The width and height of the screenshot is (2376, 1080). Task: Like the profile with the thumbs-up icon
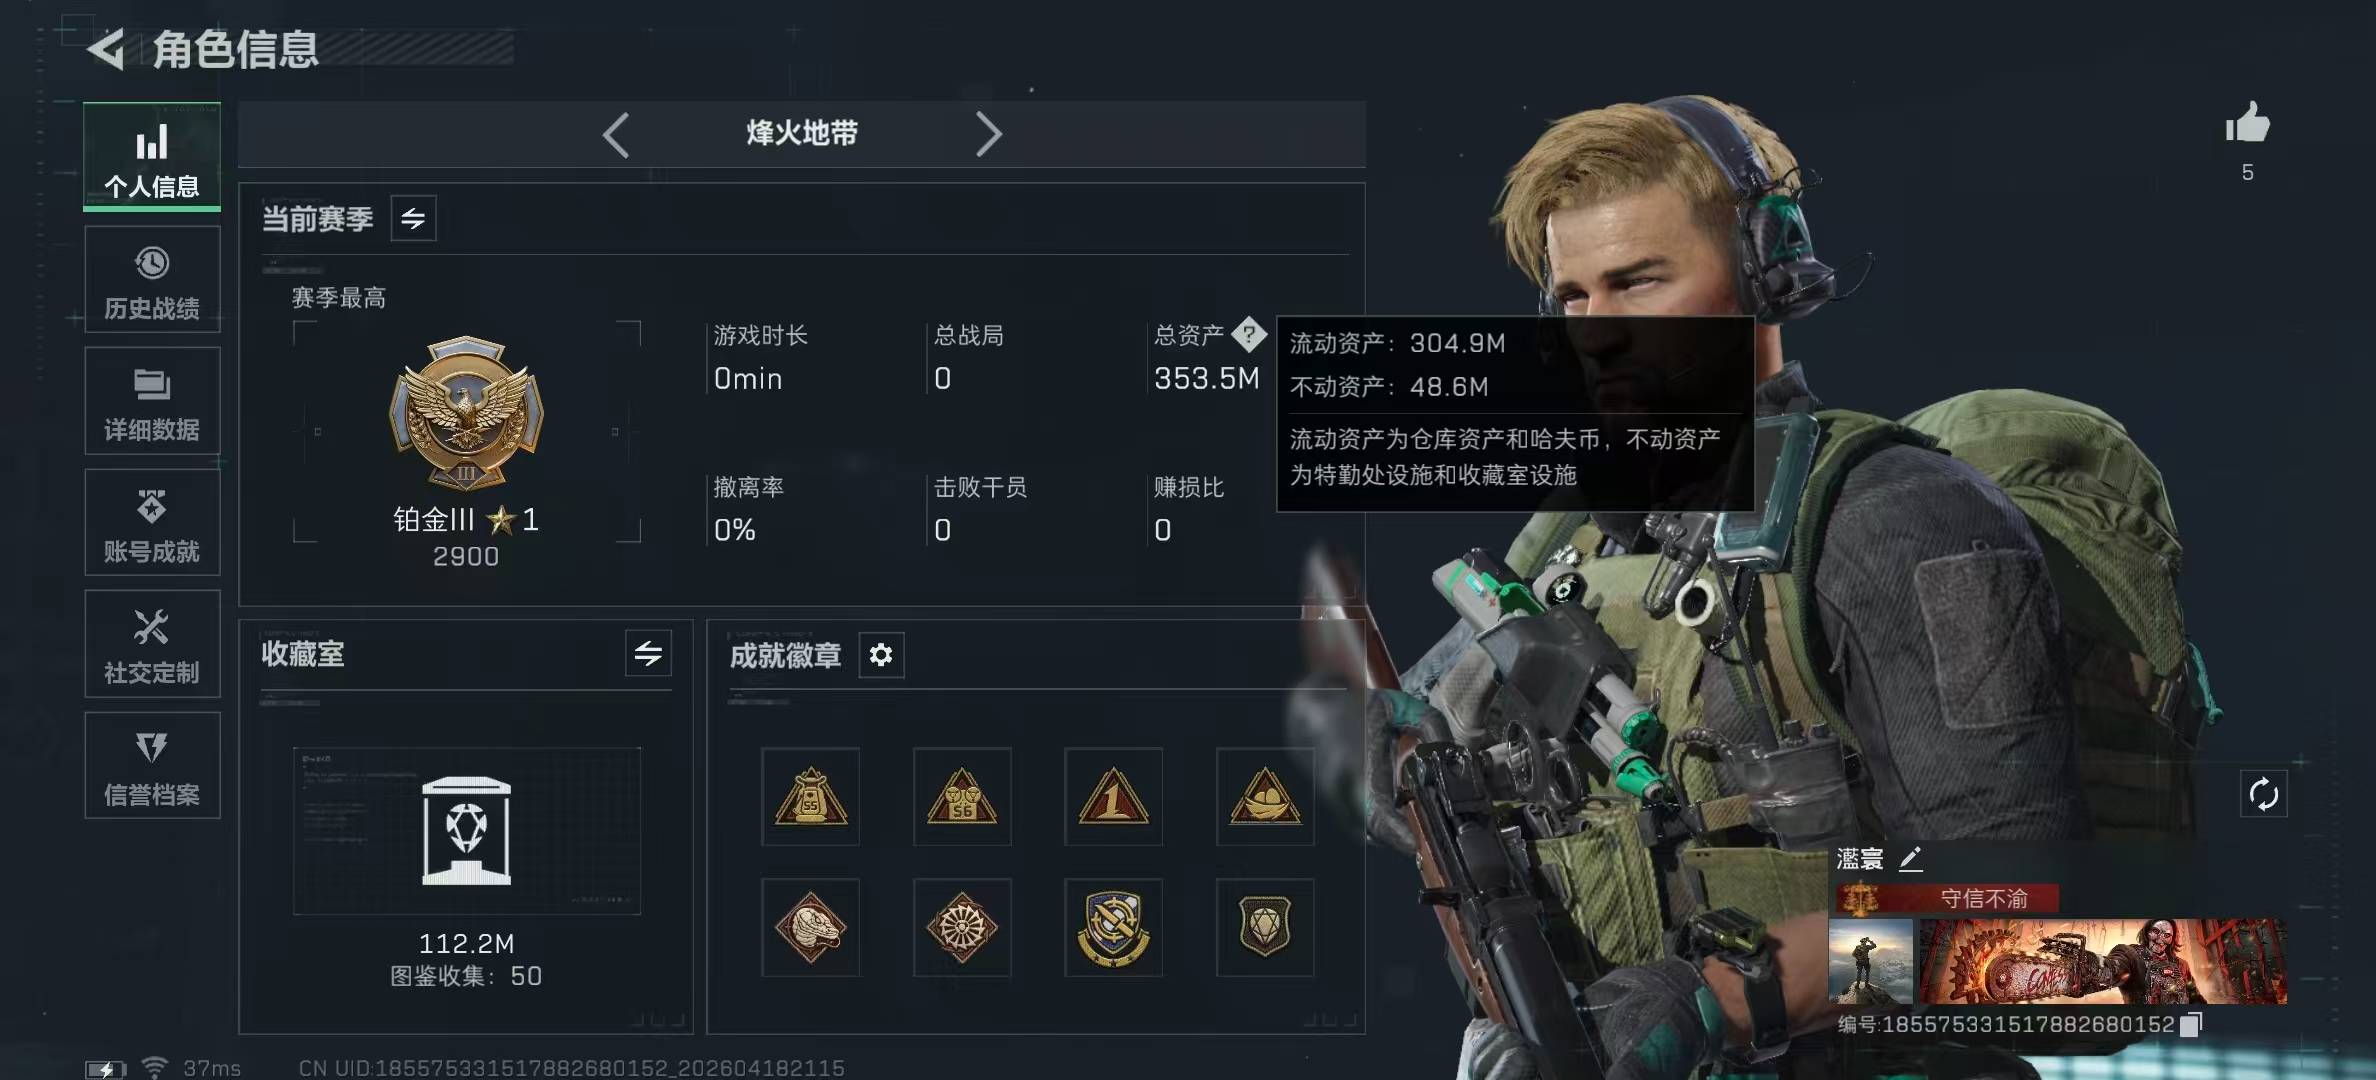pyautogui.click(x=2247, y=123)
